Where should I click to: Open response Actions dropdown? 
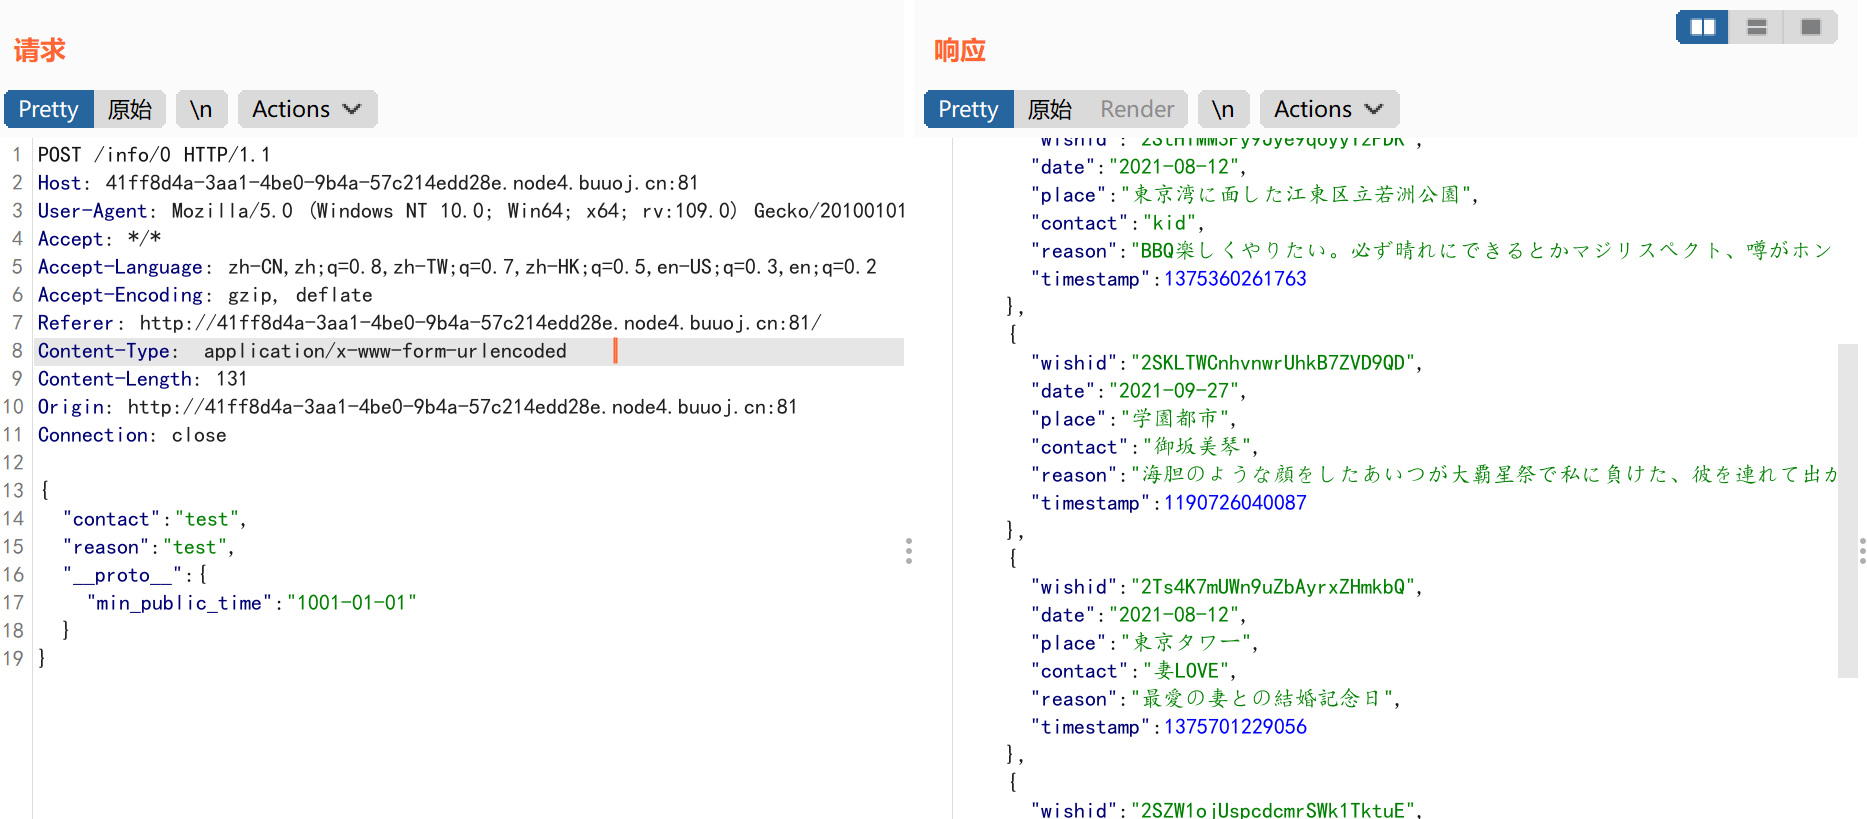pyautogui.click(x=1329, y=109)
